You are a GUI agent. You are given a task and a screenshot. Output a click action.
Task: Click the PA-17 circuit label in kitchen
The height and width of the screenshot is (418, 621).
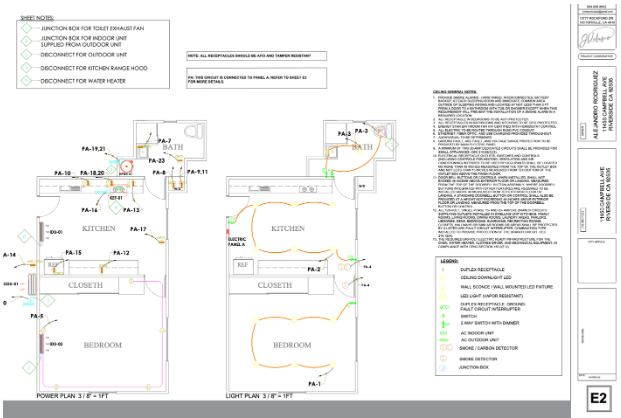pos(136,230)
